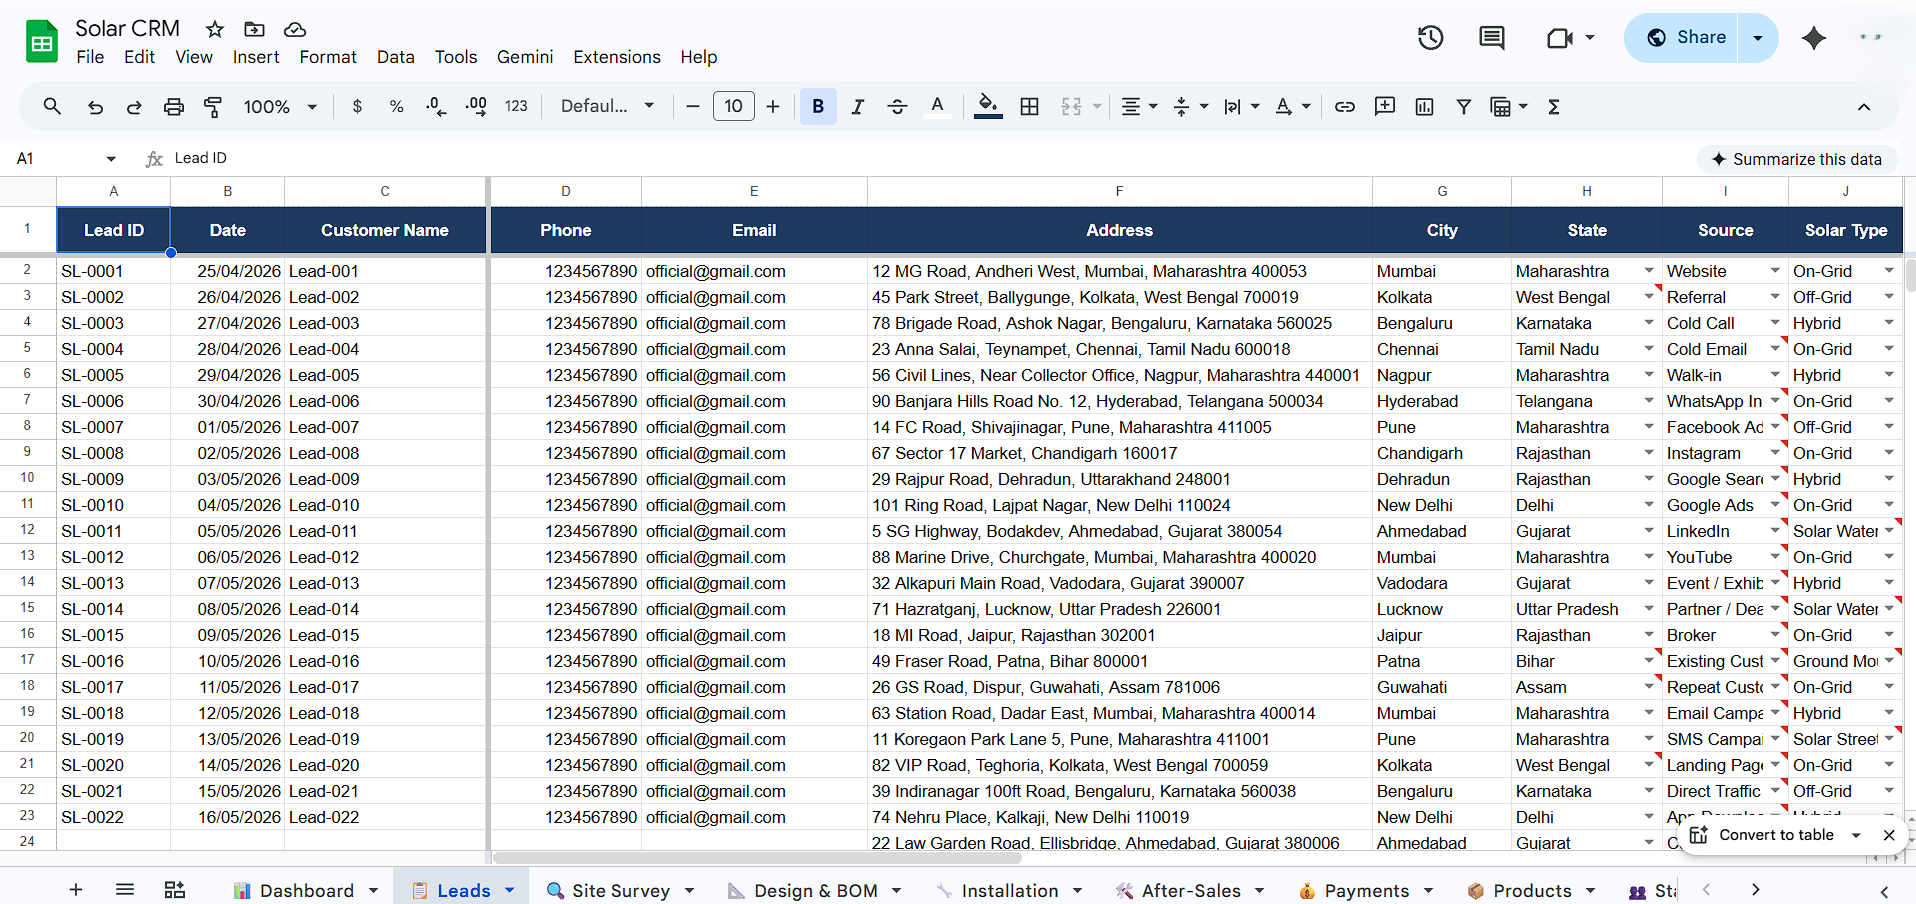Toggle bold formatting
Image resolution: width=1916 pixels, height=904 pixels.
[817, 106]
